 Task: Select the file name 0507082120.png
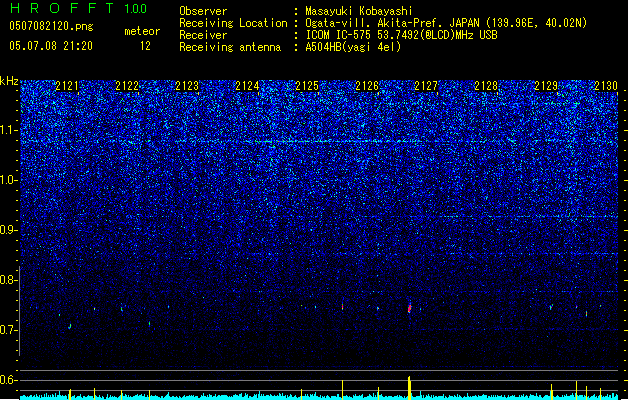pyautogui.click(x=51, y=26)
